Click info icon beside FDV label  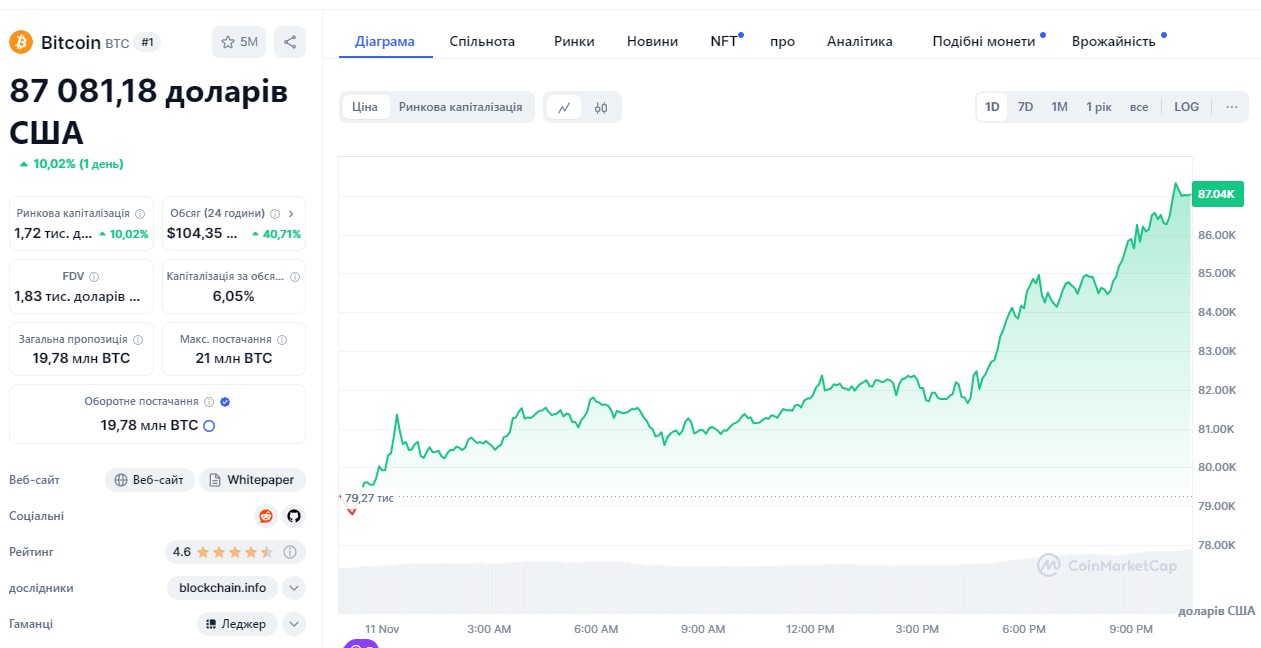click(x=94, y=277)
